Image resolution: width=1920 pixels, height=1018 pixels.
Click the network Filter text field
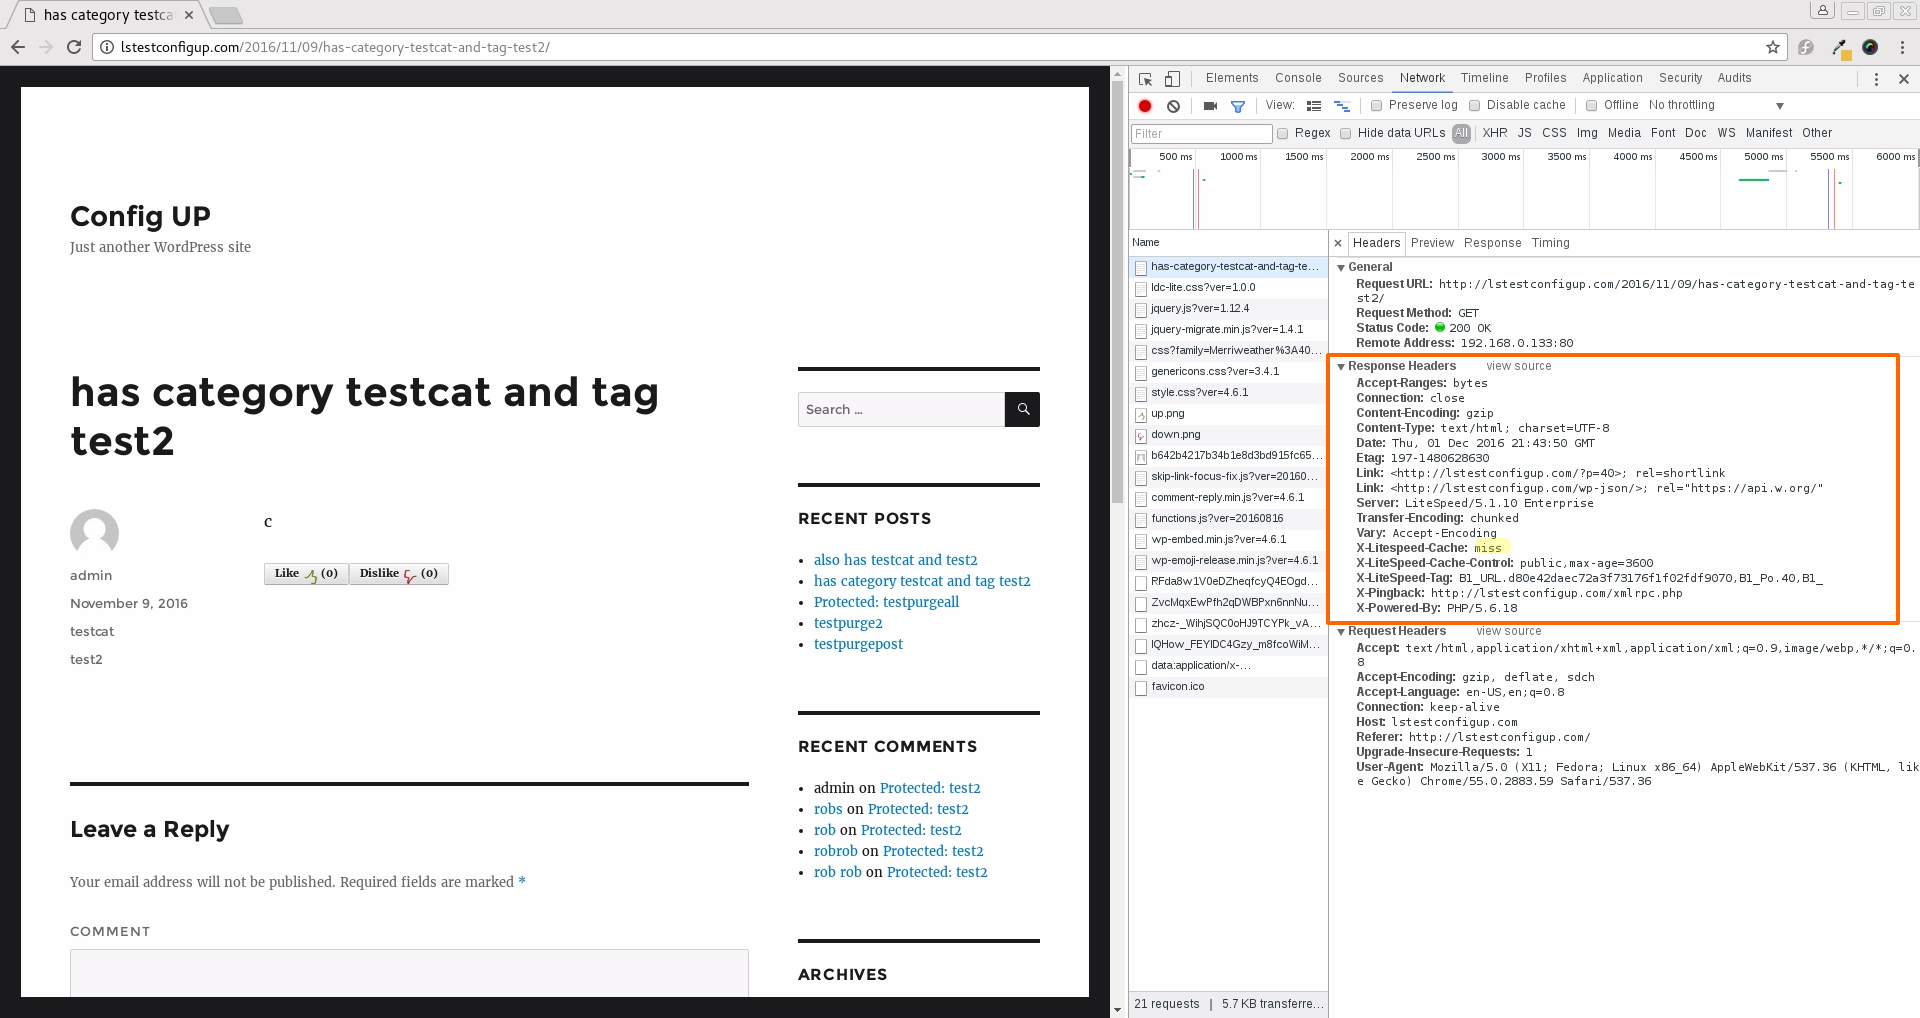(x=1201, y=134)
